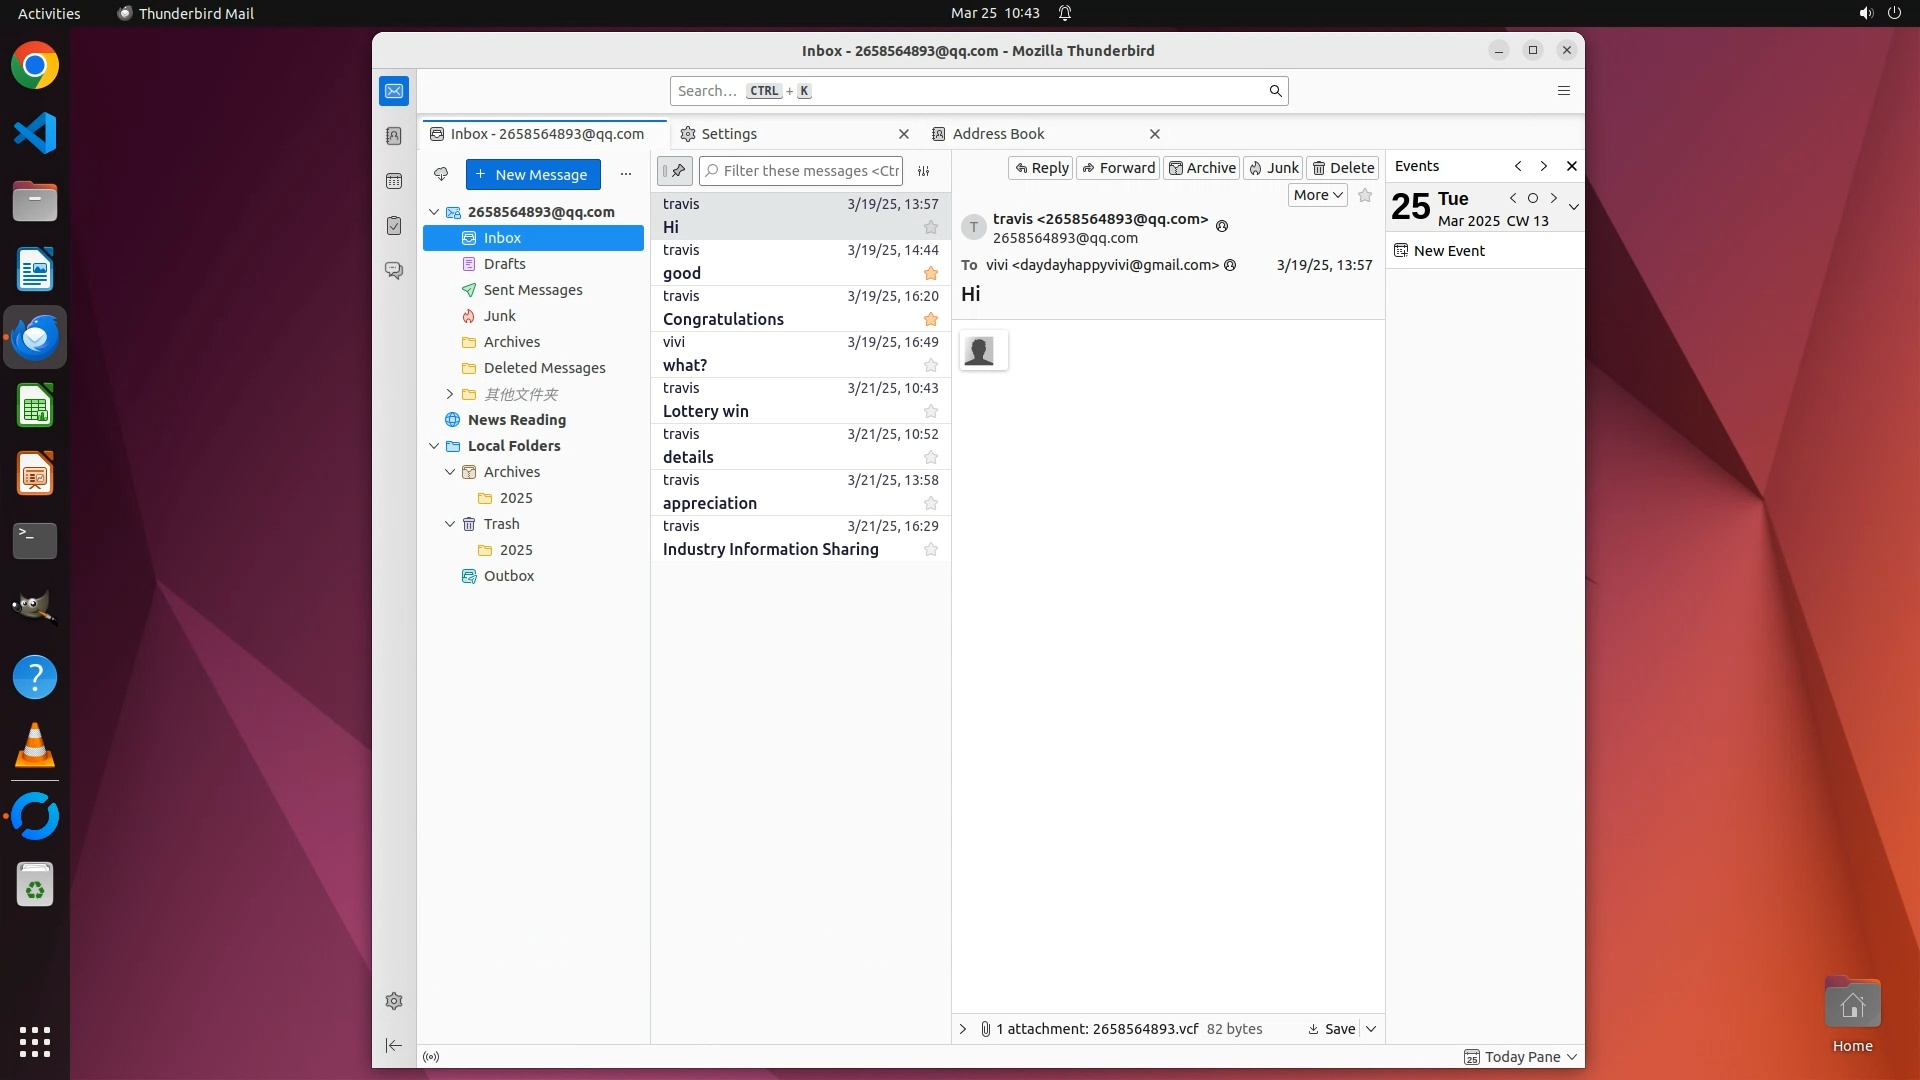
Task: Click the Get Messages icon
Action: pos(441,174)
